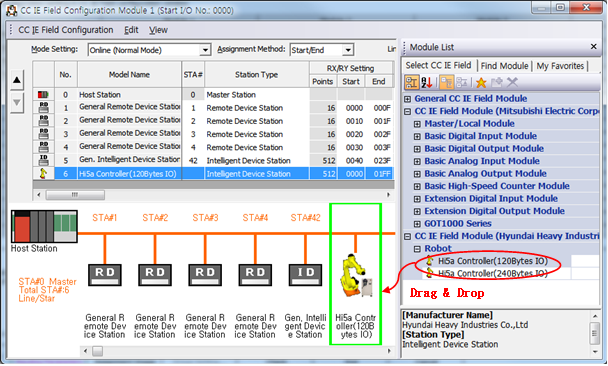Select the STA#2 RD device in diagram
608x366 pixels.
click(155, 275)
